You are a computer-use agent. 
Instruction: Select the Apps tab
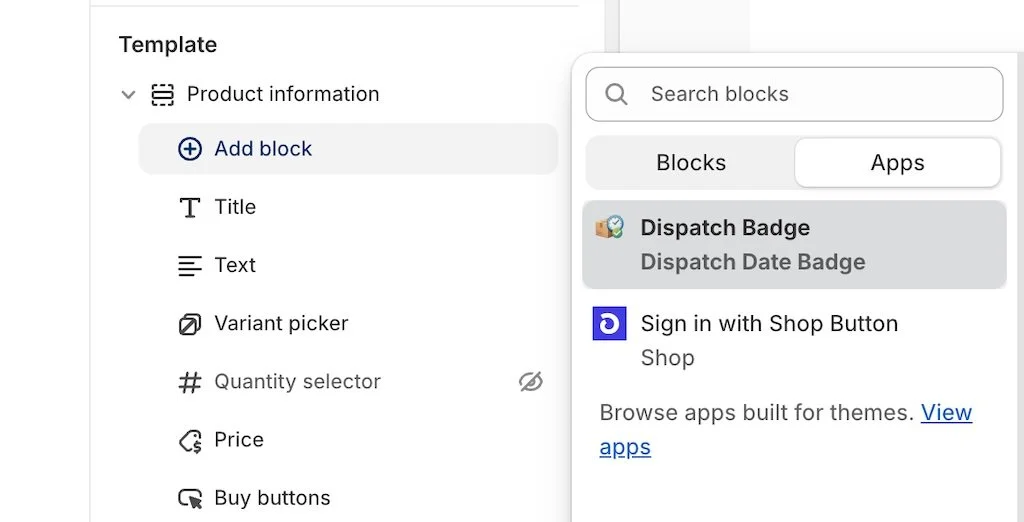[897, 163]
